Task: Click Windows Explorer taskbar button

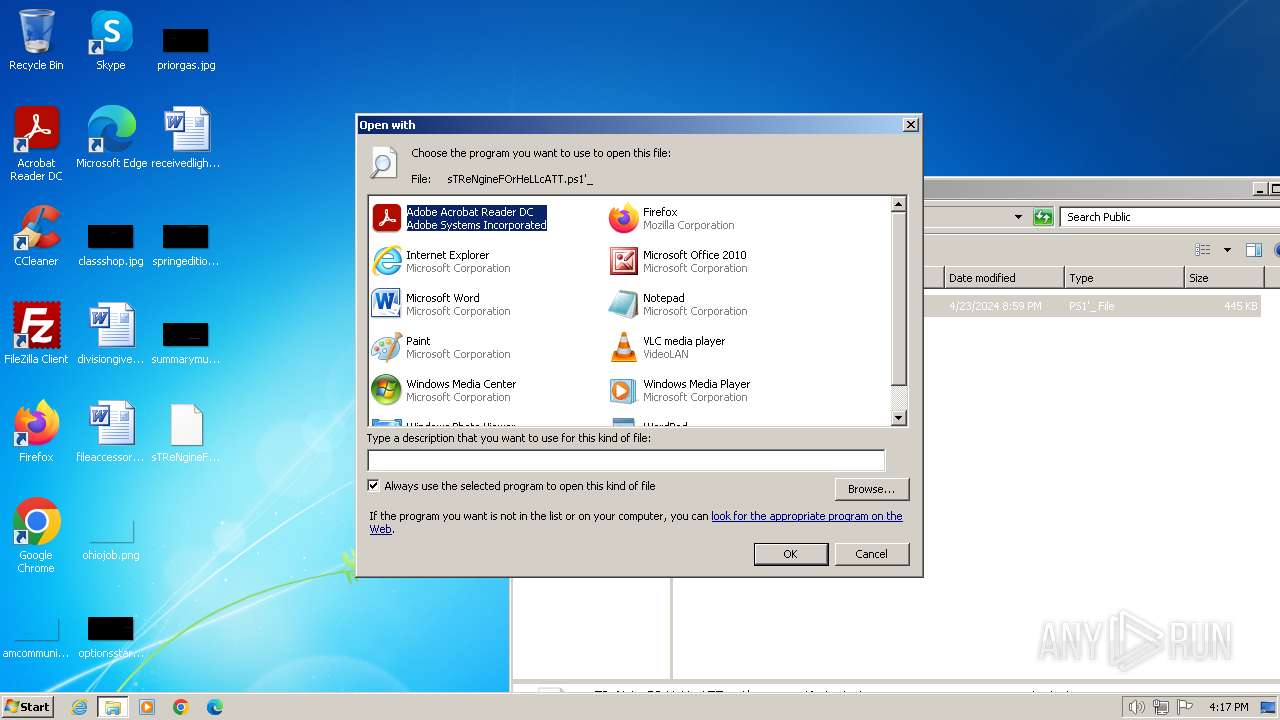Action: [113, 707]
